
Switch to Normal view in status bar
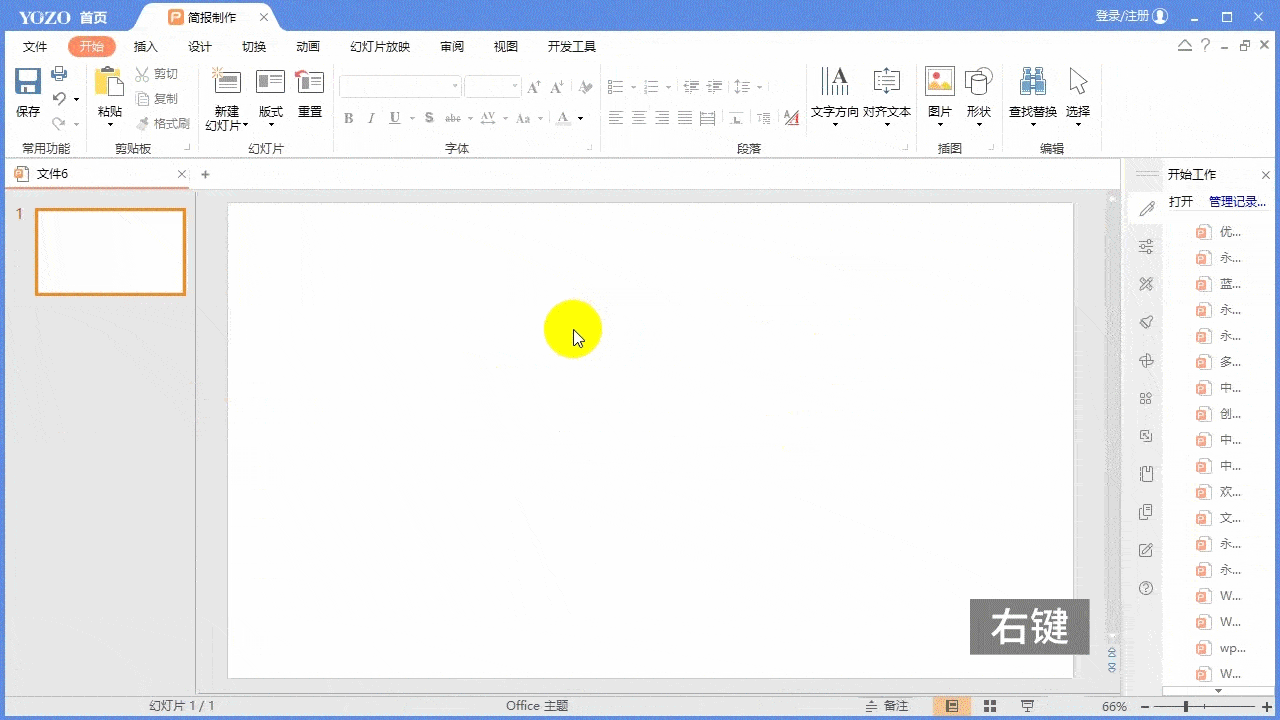(x=952, y=706)
